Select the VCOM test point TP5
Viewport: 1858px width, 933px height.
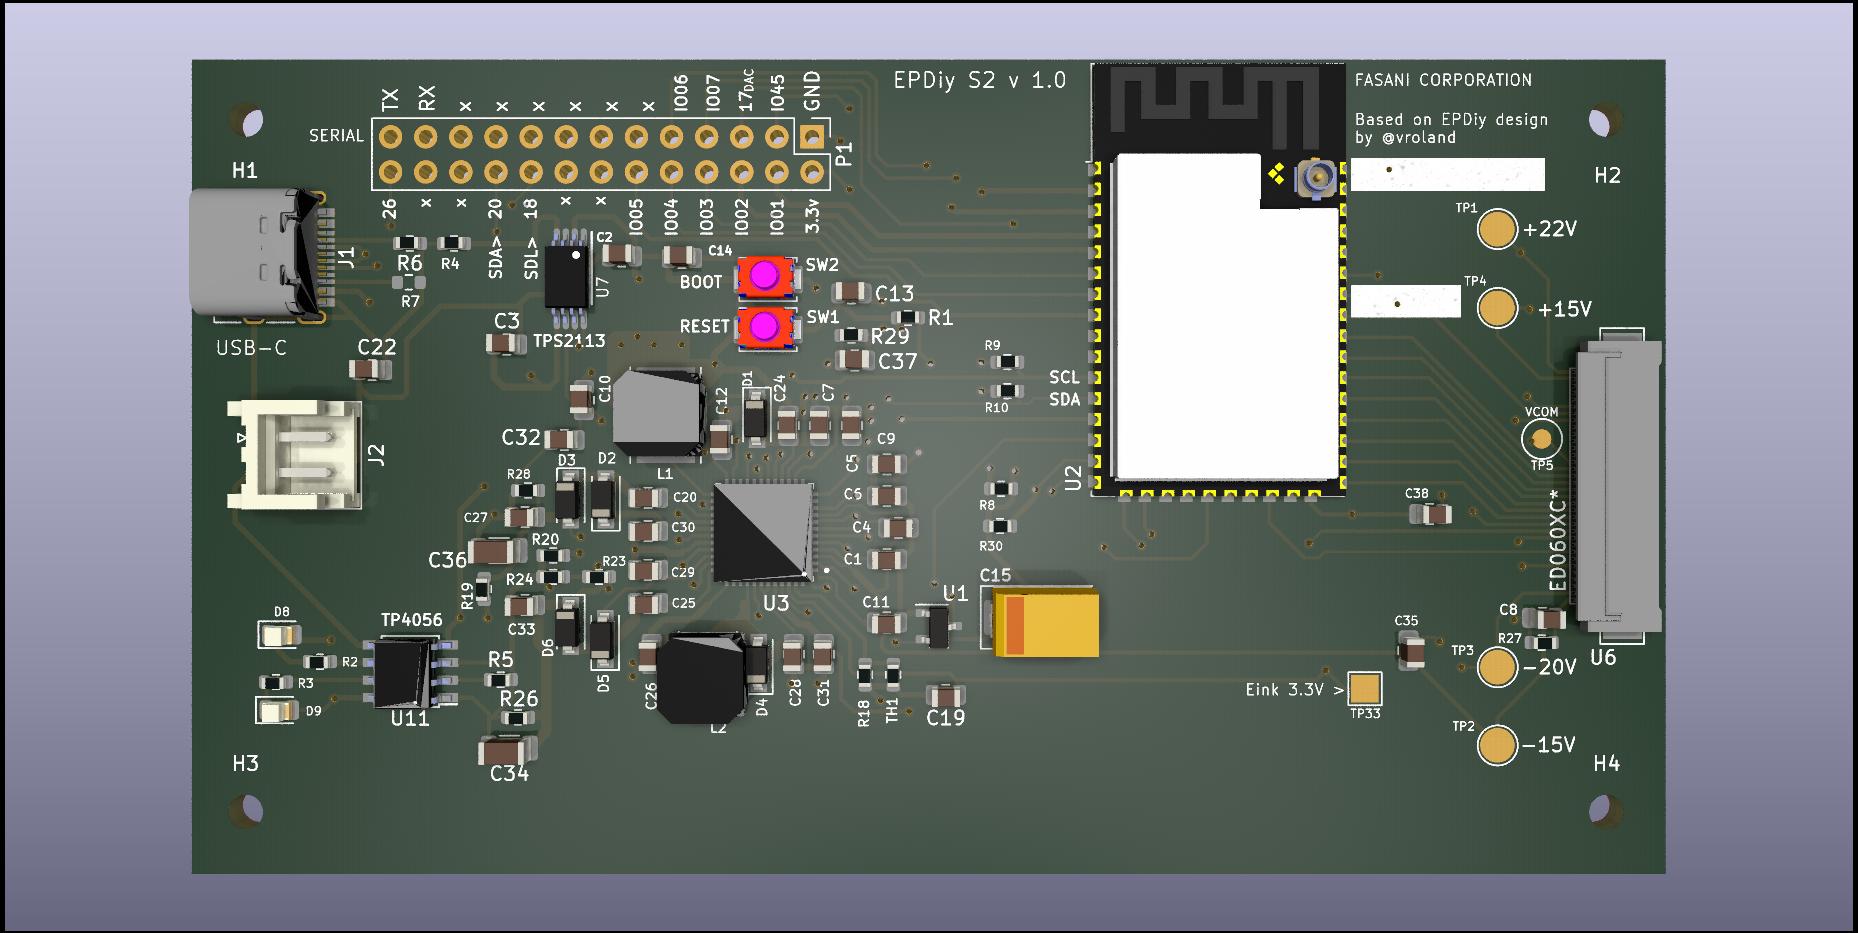click(1541, 439)
